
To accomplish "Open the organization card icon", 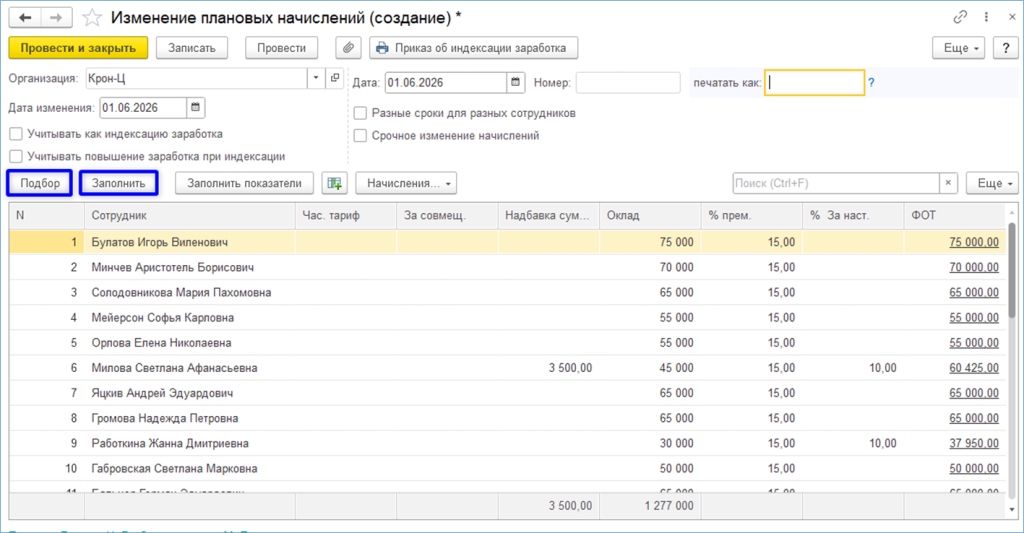I will click(x=335, y=78).
